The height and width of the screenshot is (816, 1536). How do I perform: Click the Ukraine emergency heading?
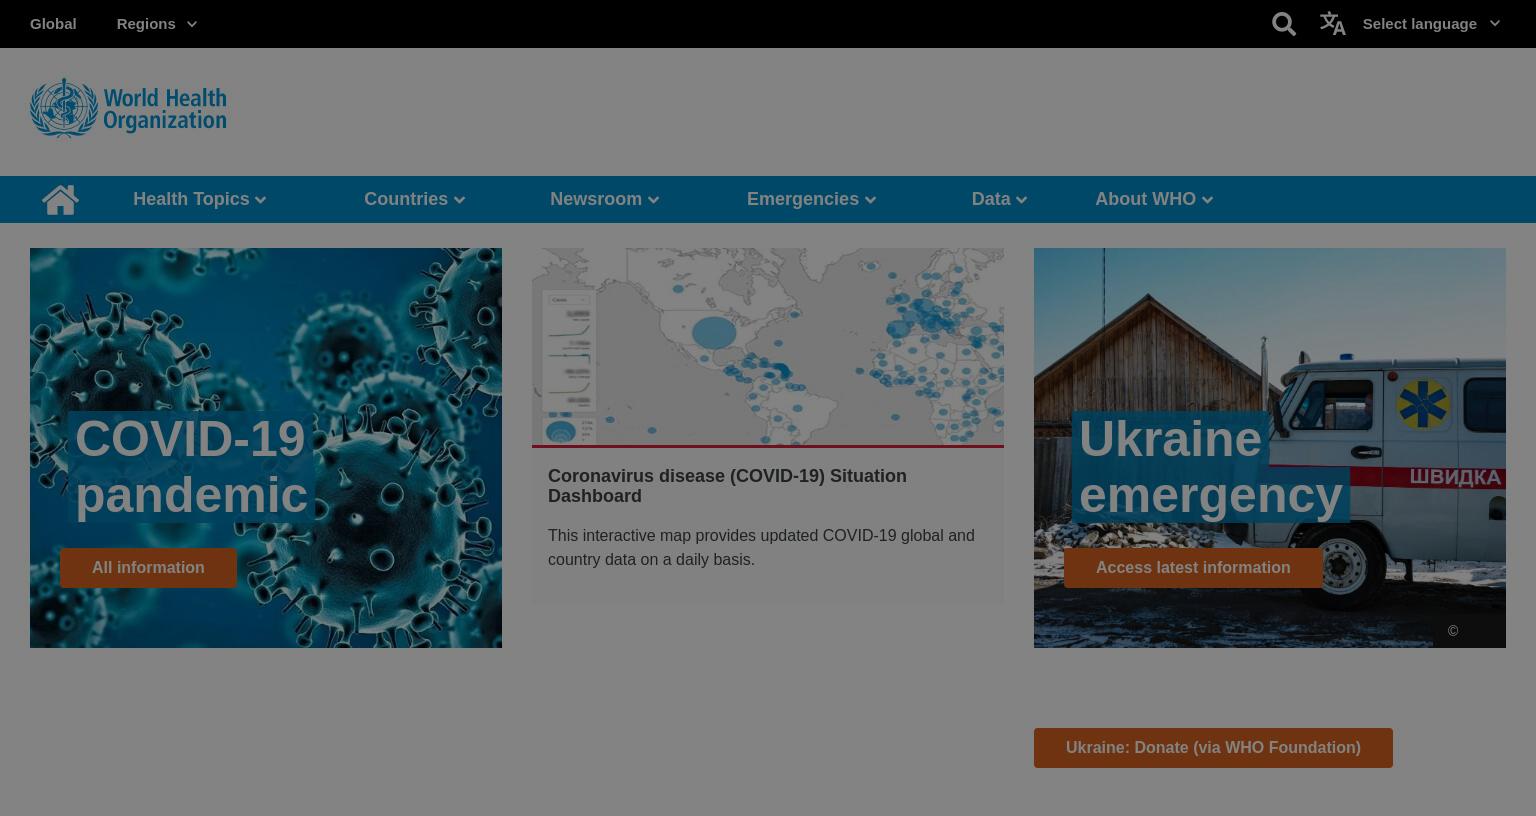tap(1210, 467)
